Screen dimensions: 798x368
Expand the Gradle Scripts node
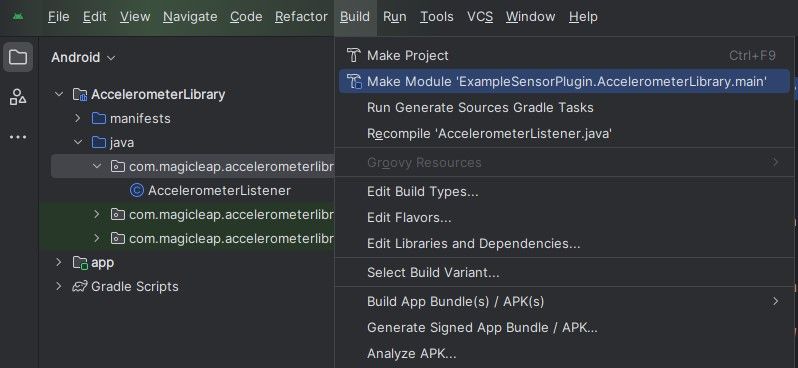point(59,286)
